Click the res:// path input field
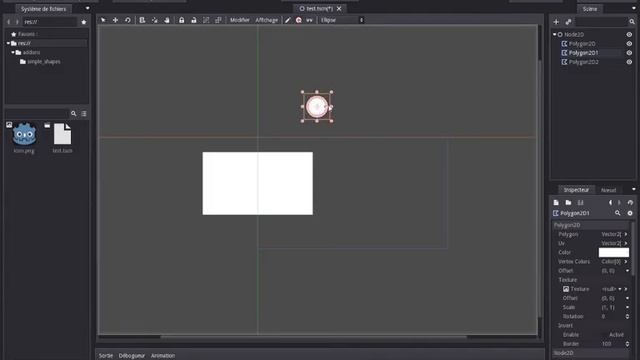This screenshot has height=360, width=640. [49, 22]
